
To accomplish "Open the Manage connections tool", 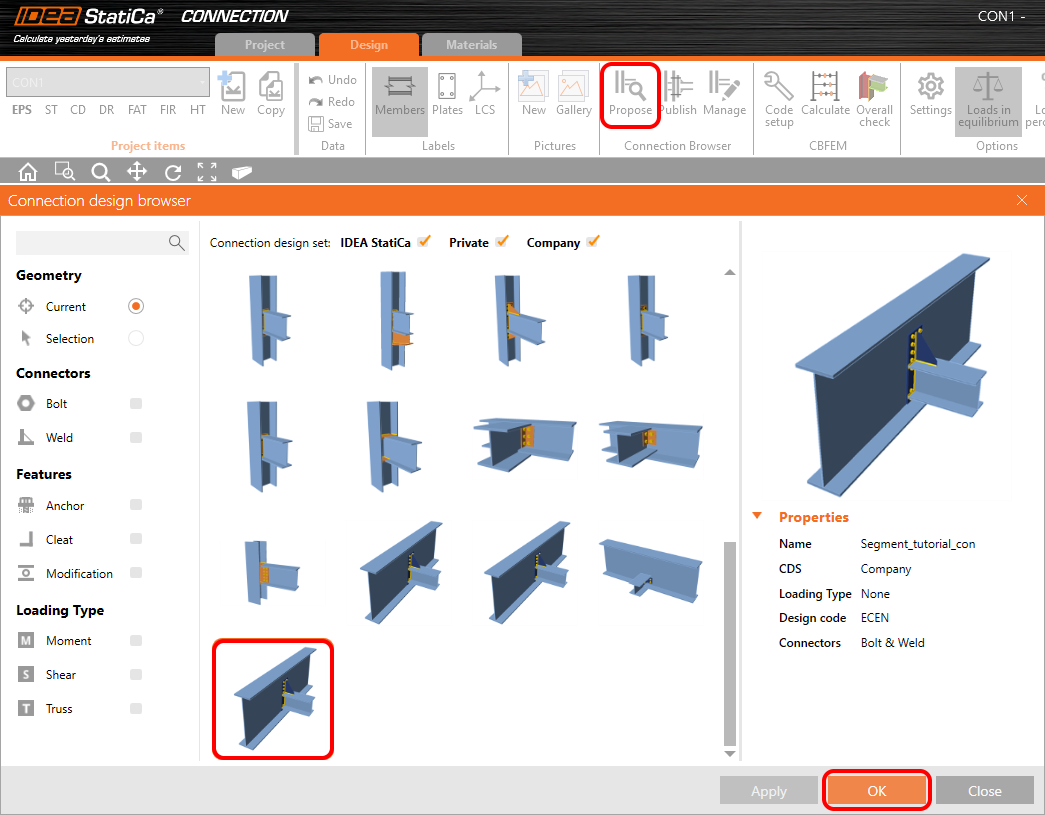I will (x=724, y=94).
